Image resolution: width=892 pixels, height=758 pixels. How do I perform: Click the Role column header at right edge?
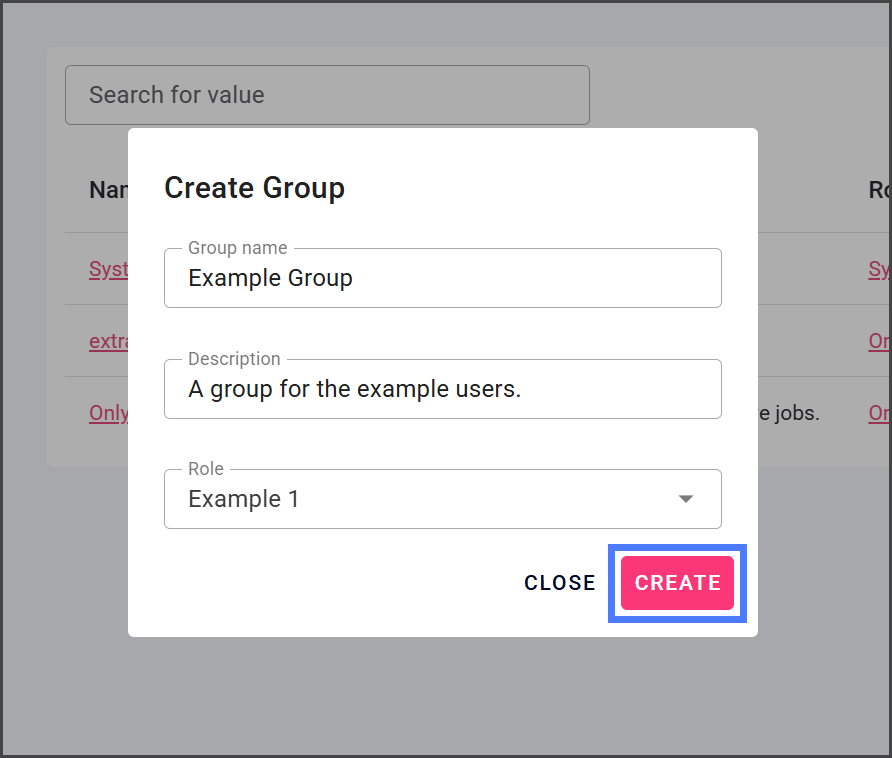point(879,189)
